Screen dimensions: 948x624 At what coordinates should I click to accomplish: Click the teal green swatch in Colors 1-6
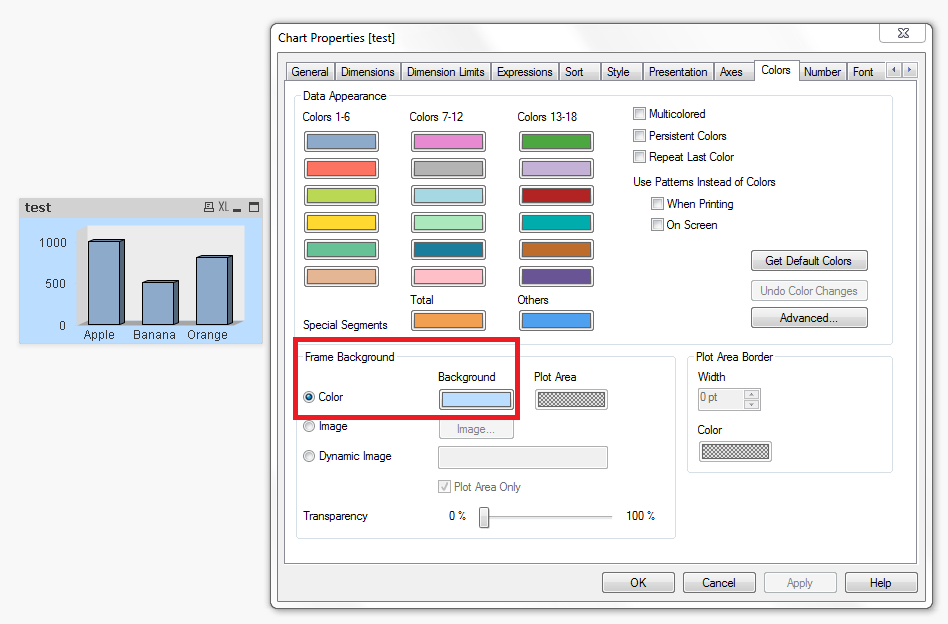(341, 249)
